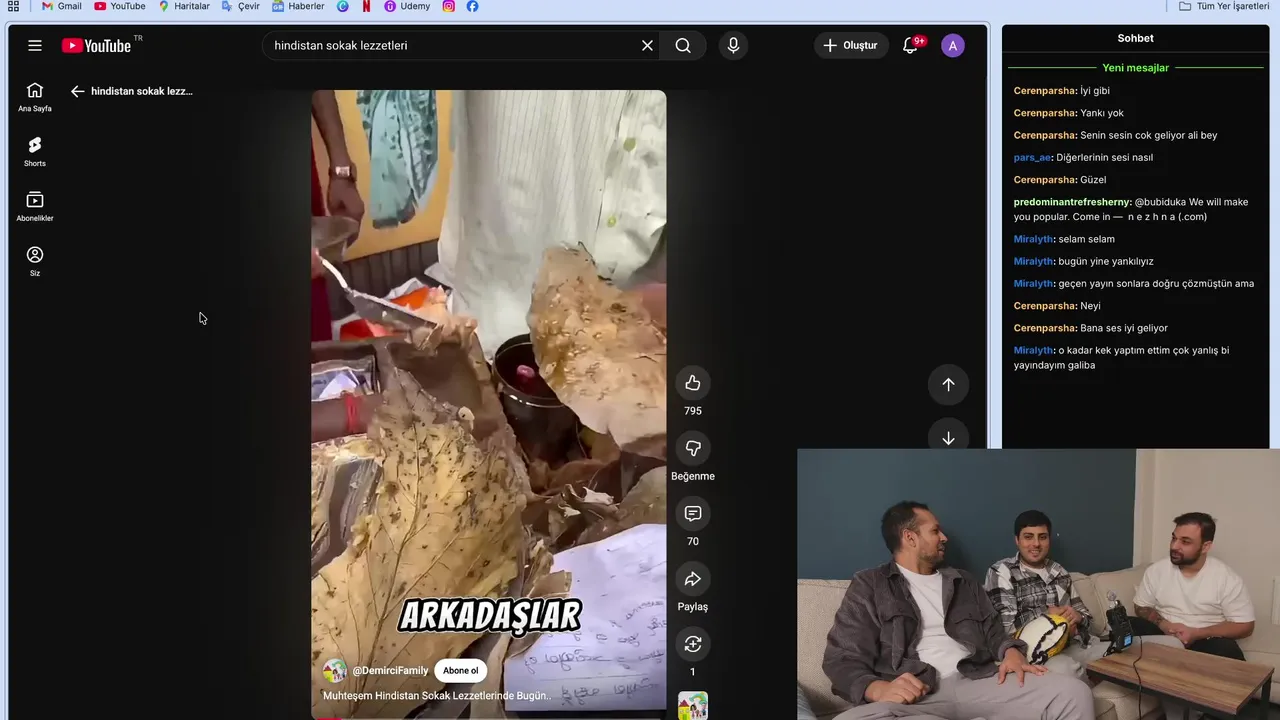Image resolution: width=1280 pixels, height=720 pixels.
Task: Click the Sohbet chat panel header
Action: (x=1135, y=38)
